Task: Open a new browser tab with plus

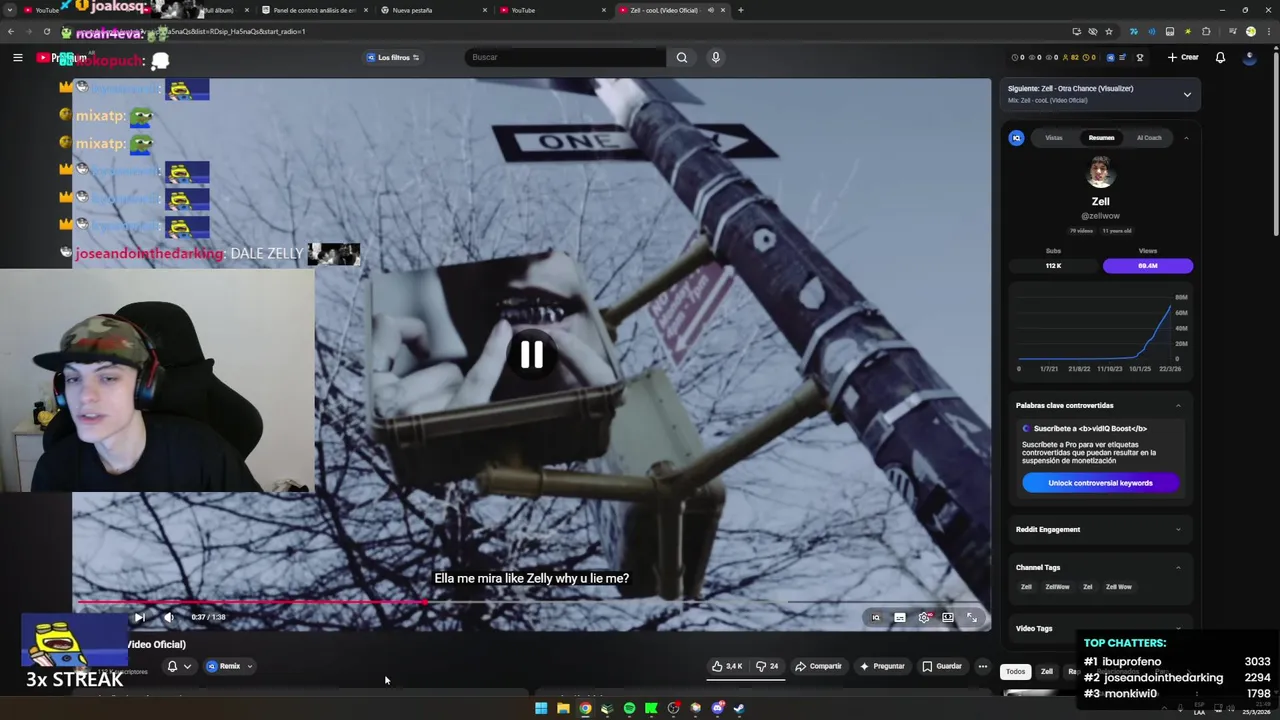Action: click(x=740, y=10)
